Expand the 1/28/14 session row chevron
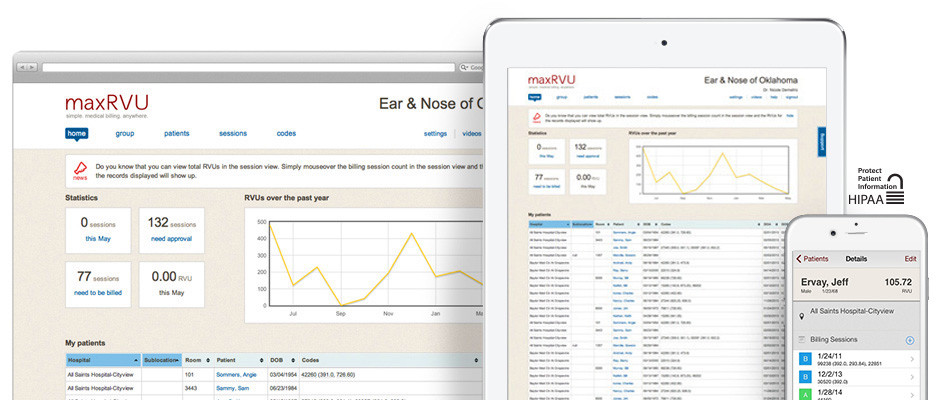Image resolution: width=940 pixels, height=400 pixels. (x=912, y=394)
